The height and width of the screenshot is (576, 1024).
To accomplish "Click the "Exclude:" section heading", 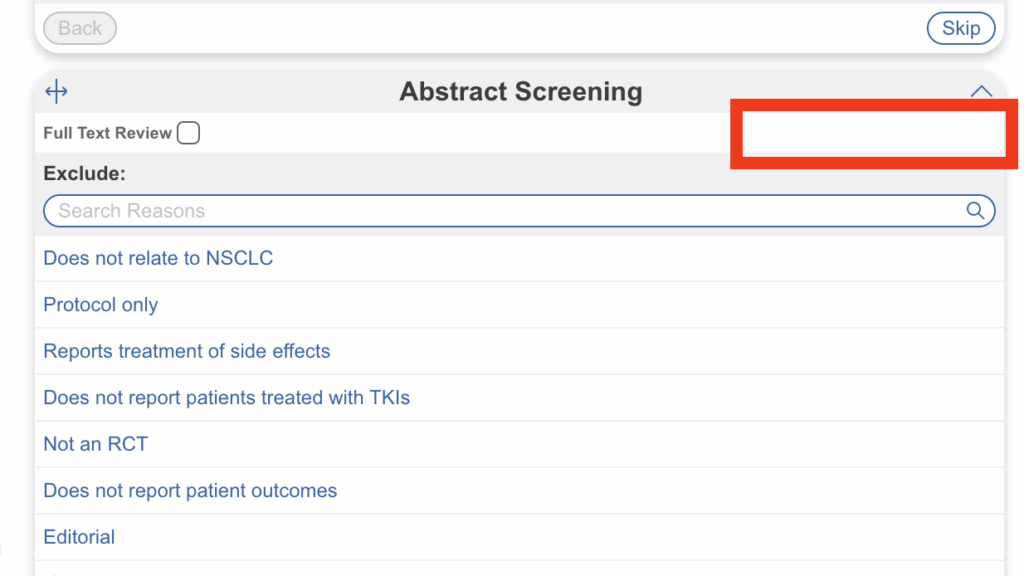I will pos(85,173).
